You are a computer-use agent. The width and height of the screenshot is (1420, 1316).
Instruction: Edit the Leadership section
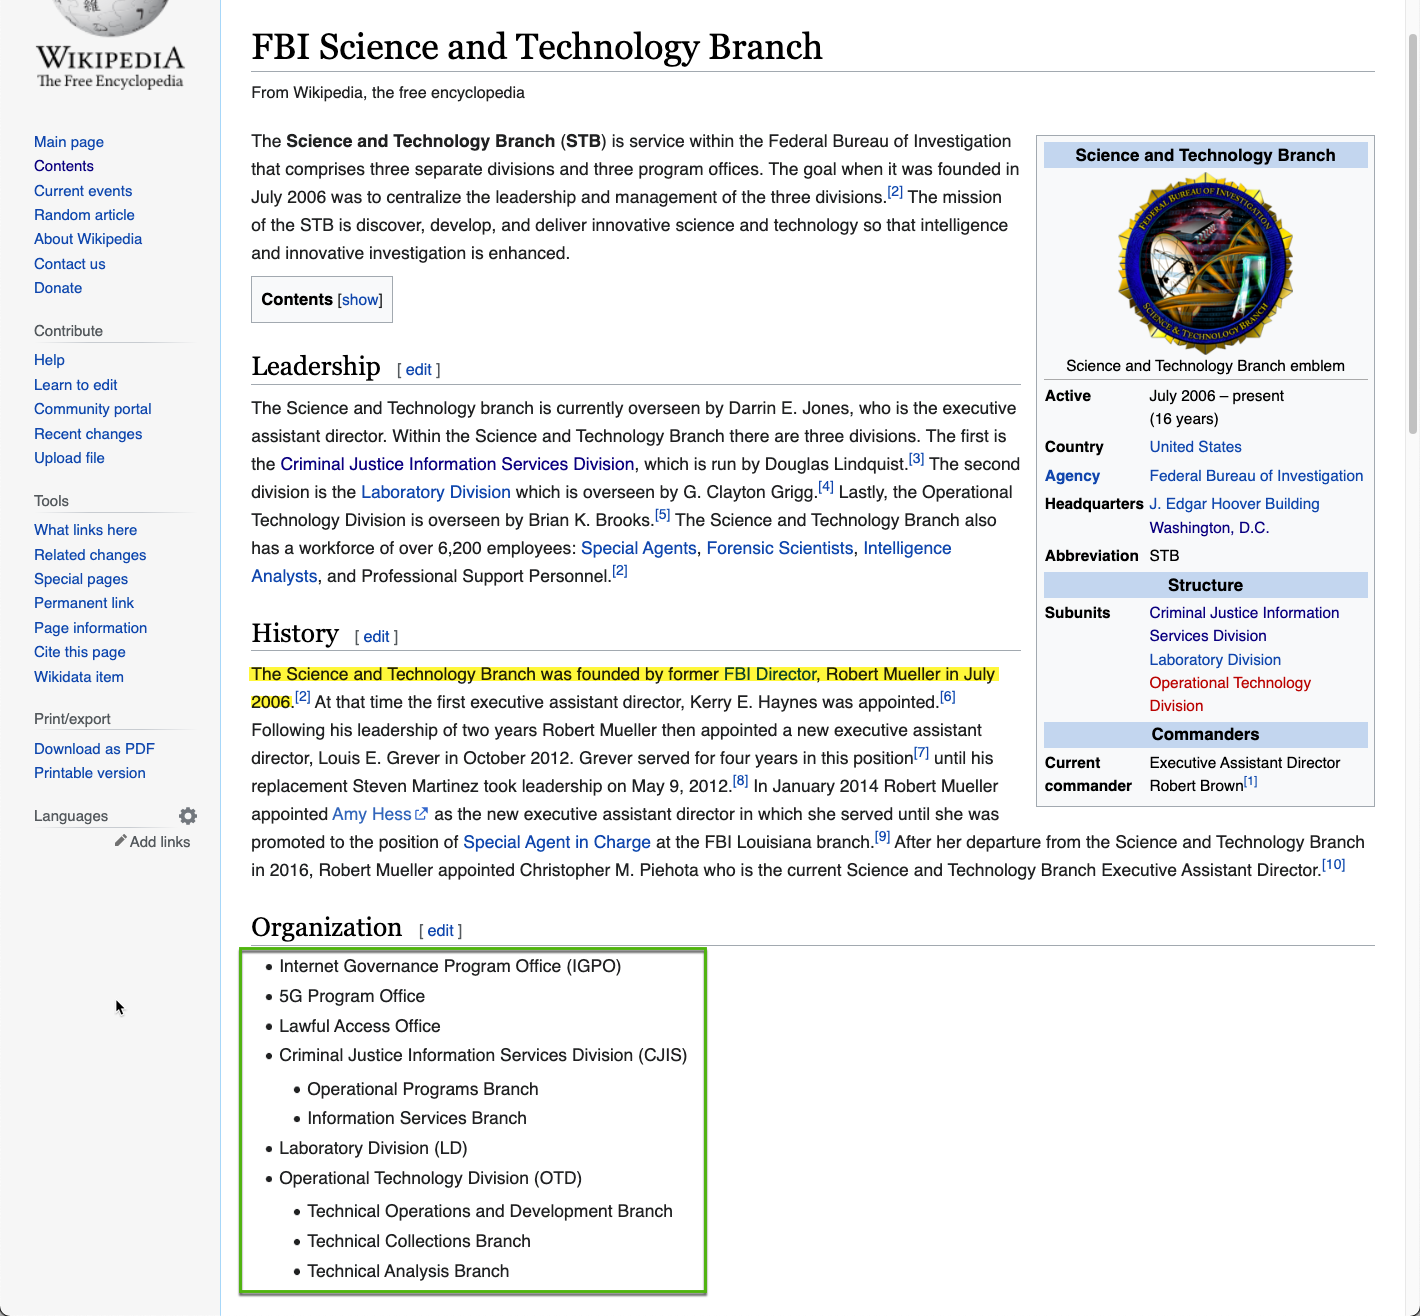[x=418, y=369]
